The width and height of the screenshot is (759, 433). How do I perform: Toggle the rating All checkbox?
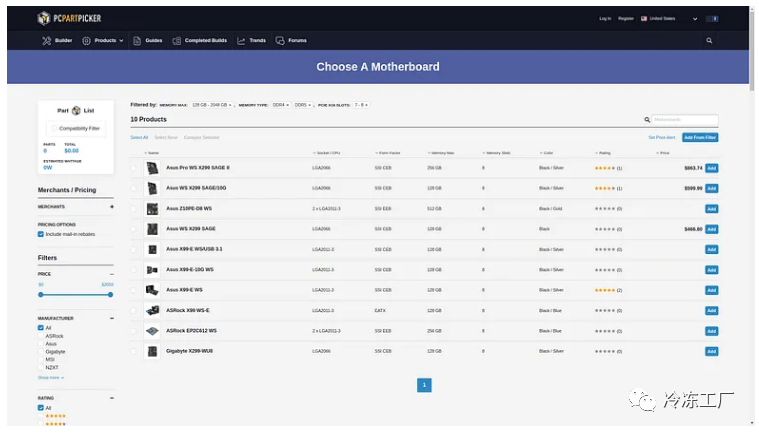41,408
